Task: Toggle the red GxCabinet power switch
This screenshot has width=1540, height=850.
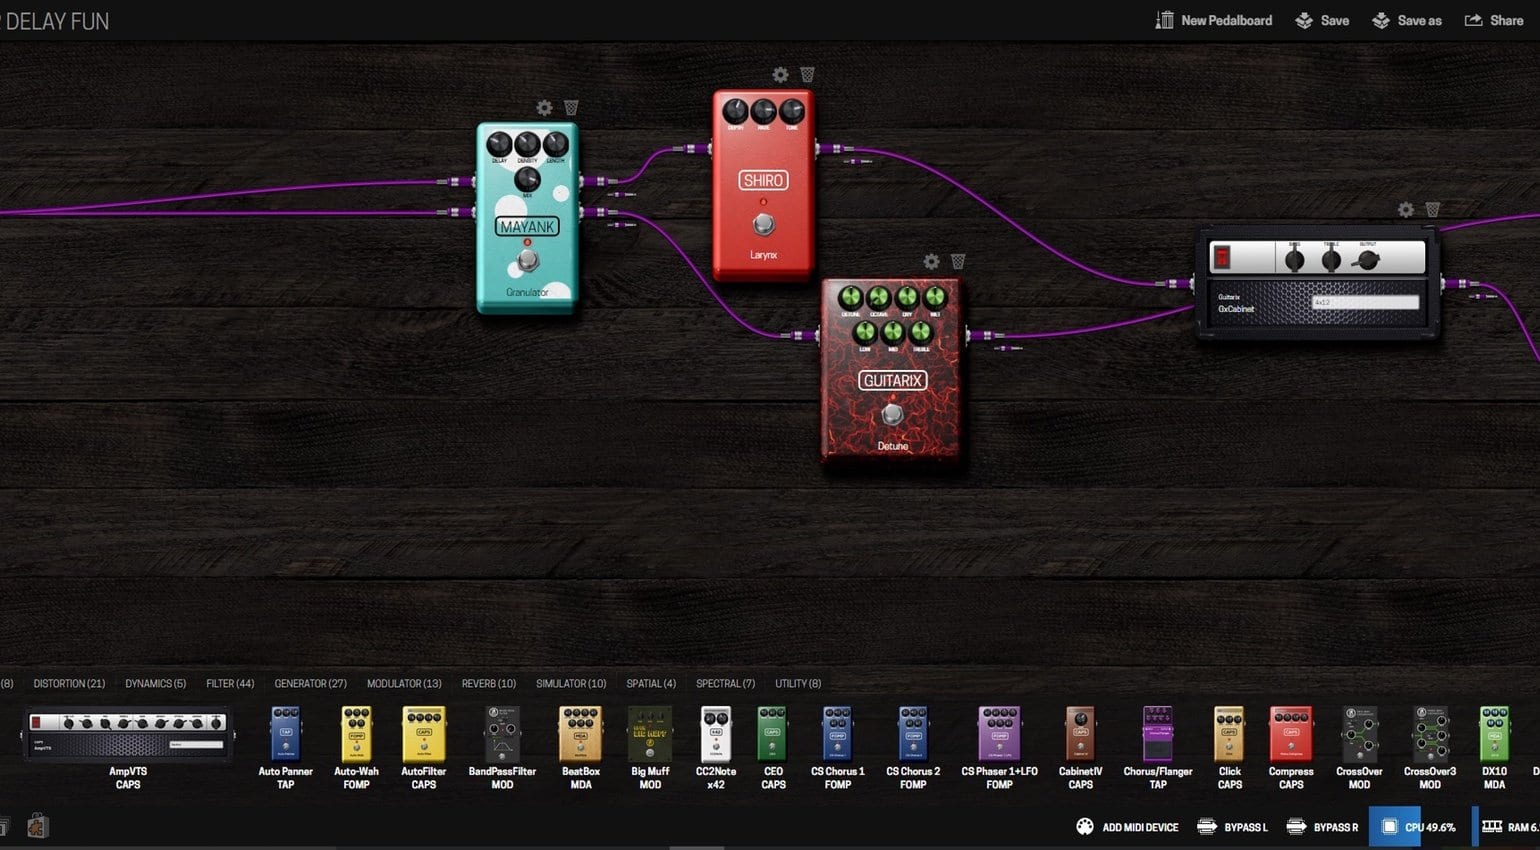Action: tap(1222, 258)
